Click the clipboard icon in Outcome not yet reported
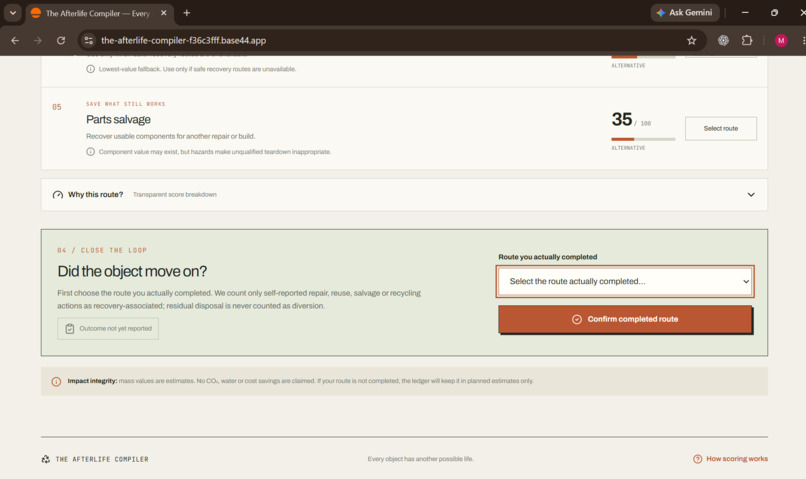The height and width of the screenshot is (479, 806). [x=70, y=328]
